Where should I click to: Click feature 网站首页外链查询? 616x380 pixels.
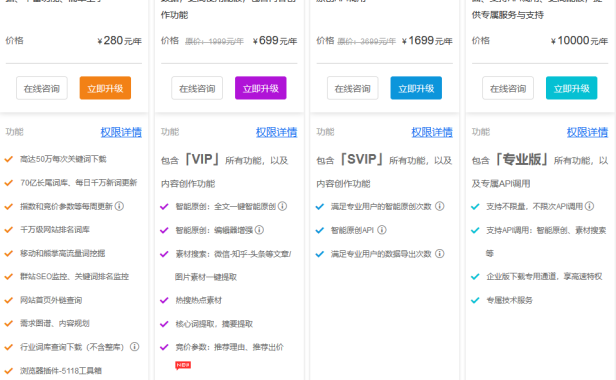51,300
